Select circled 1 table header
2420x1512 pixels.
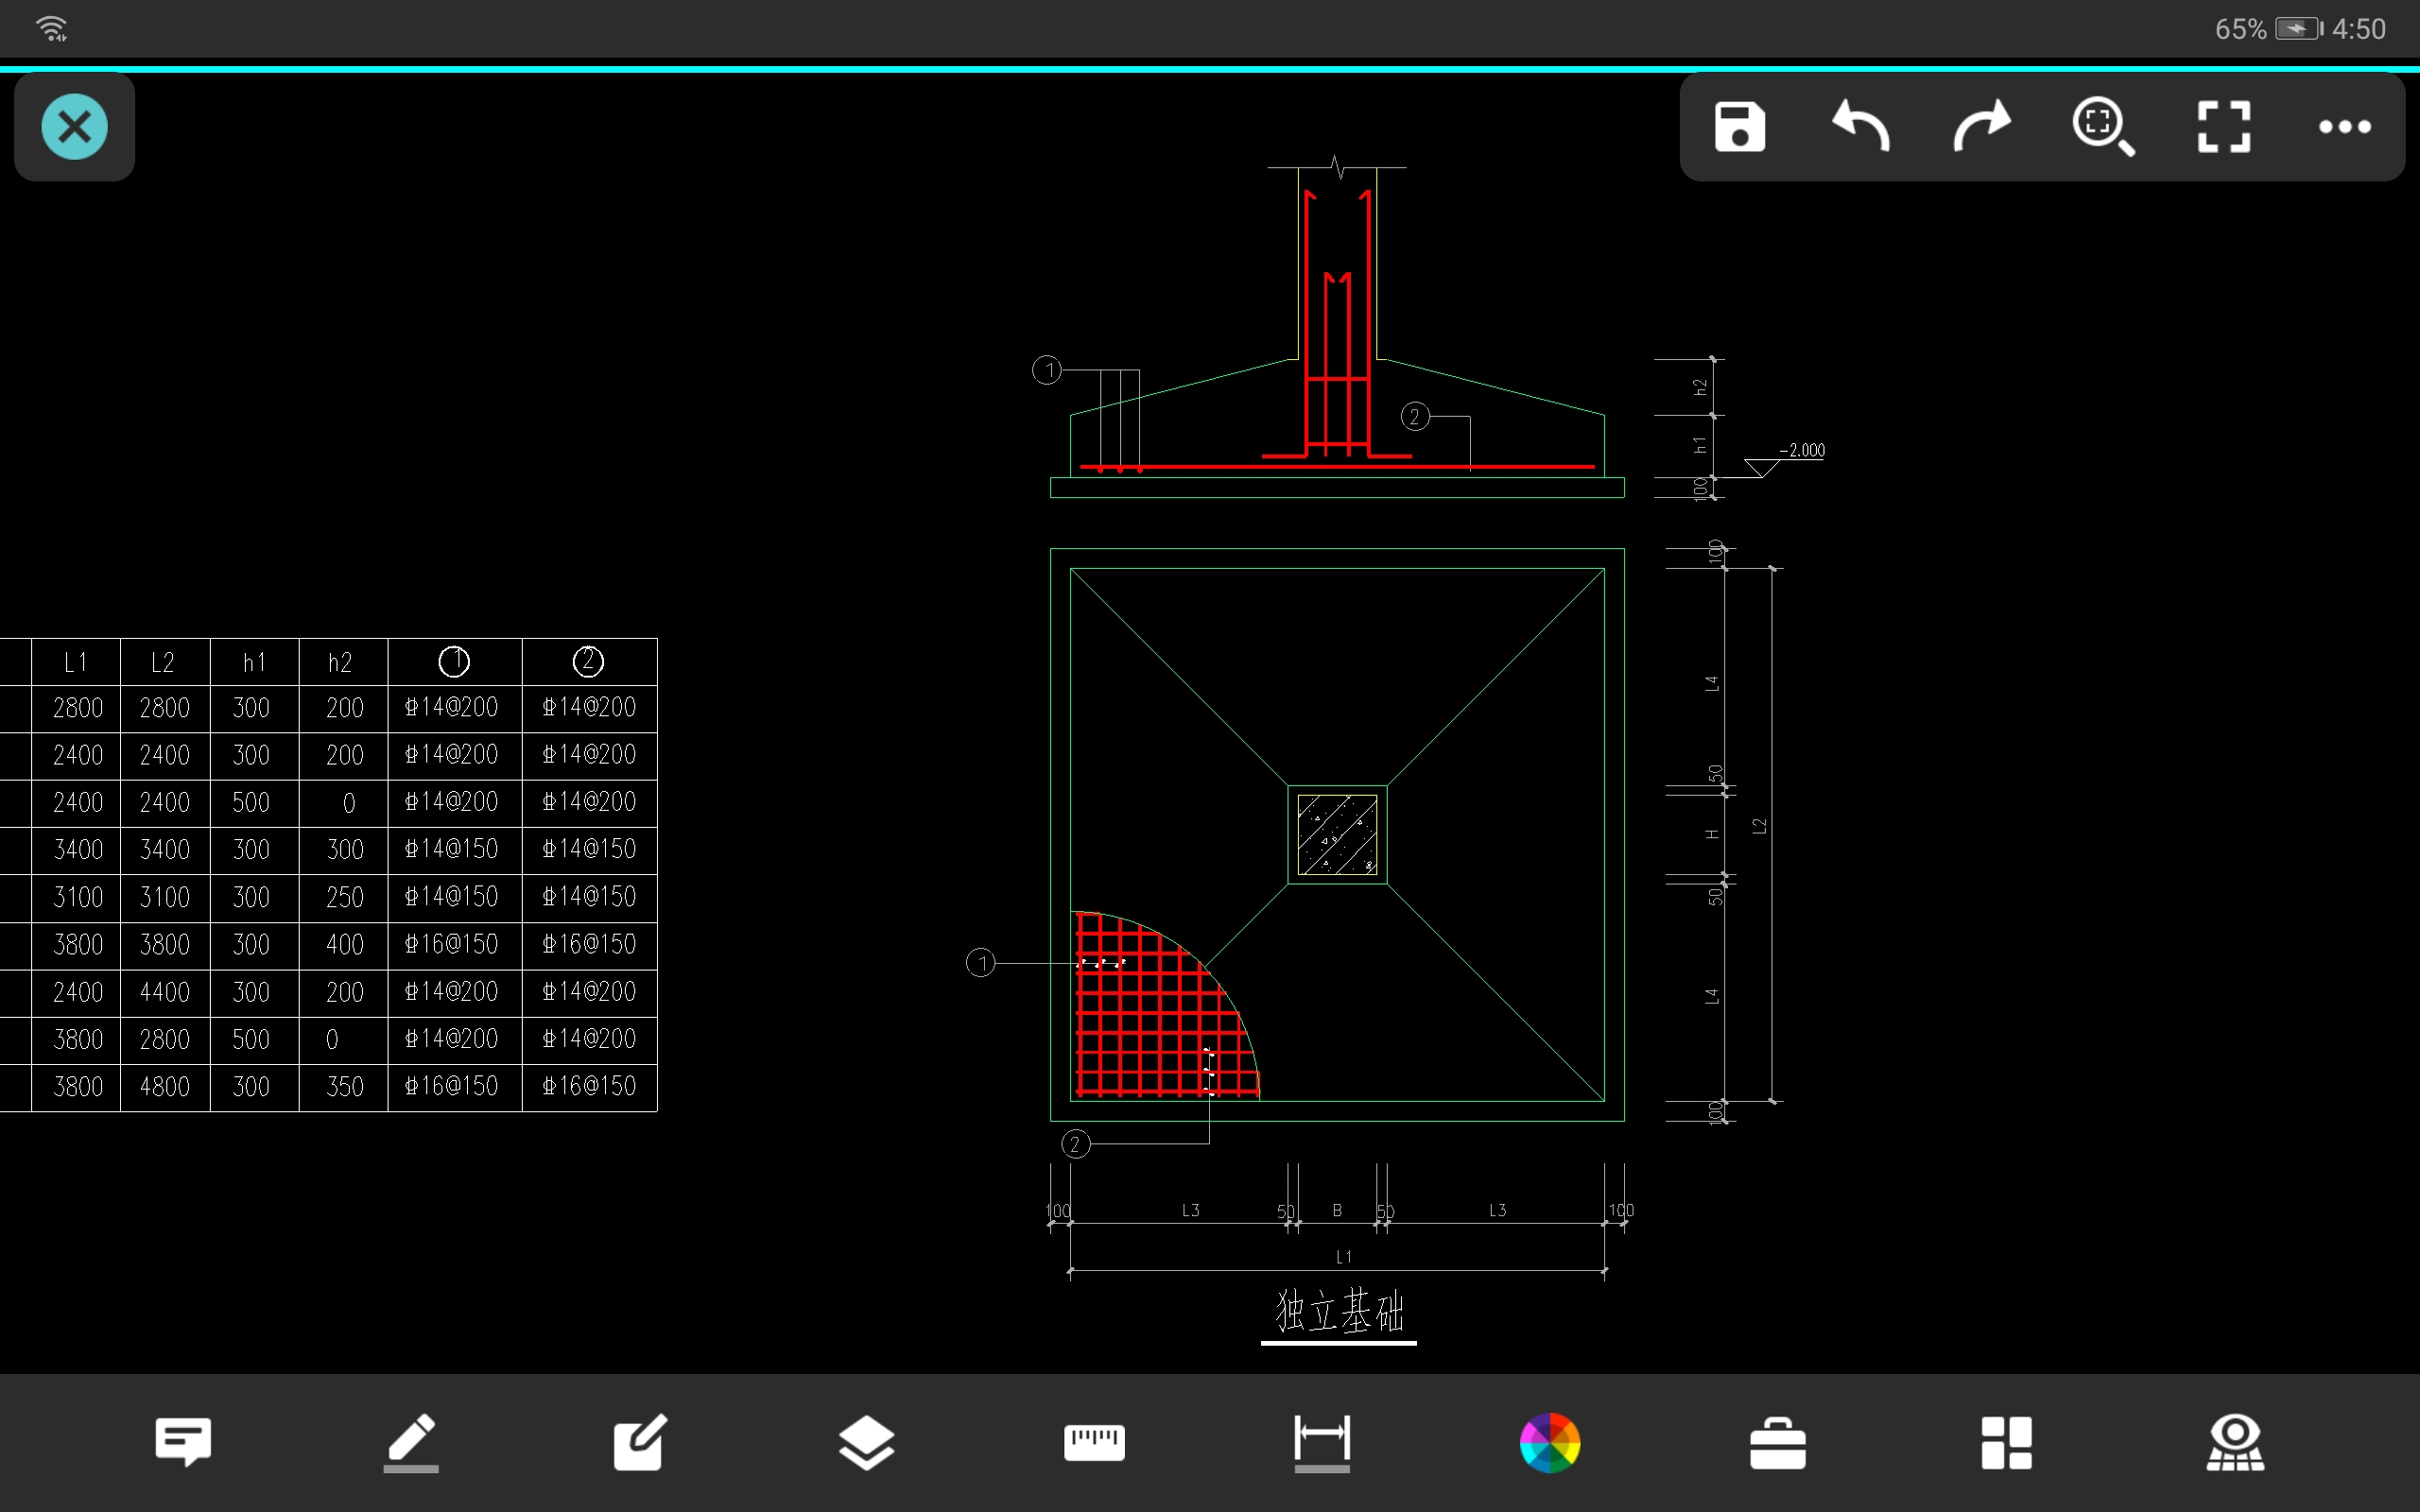point(454,661)
